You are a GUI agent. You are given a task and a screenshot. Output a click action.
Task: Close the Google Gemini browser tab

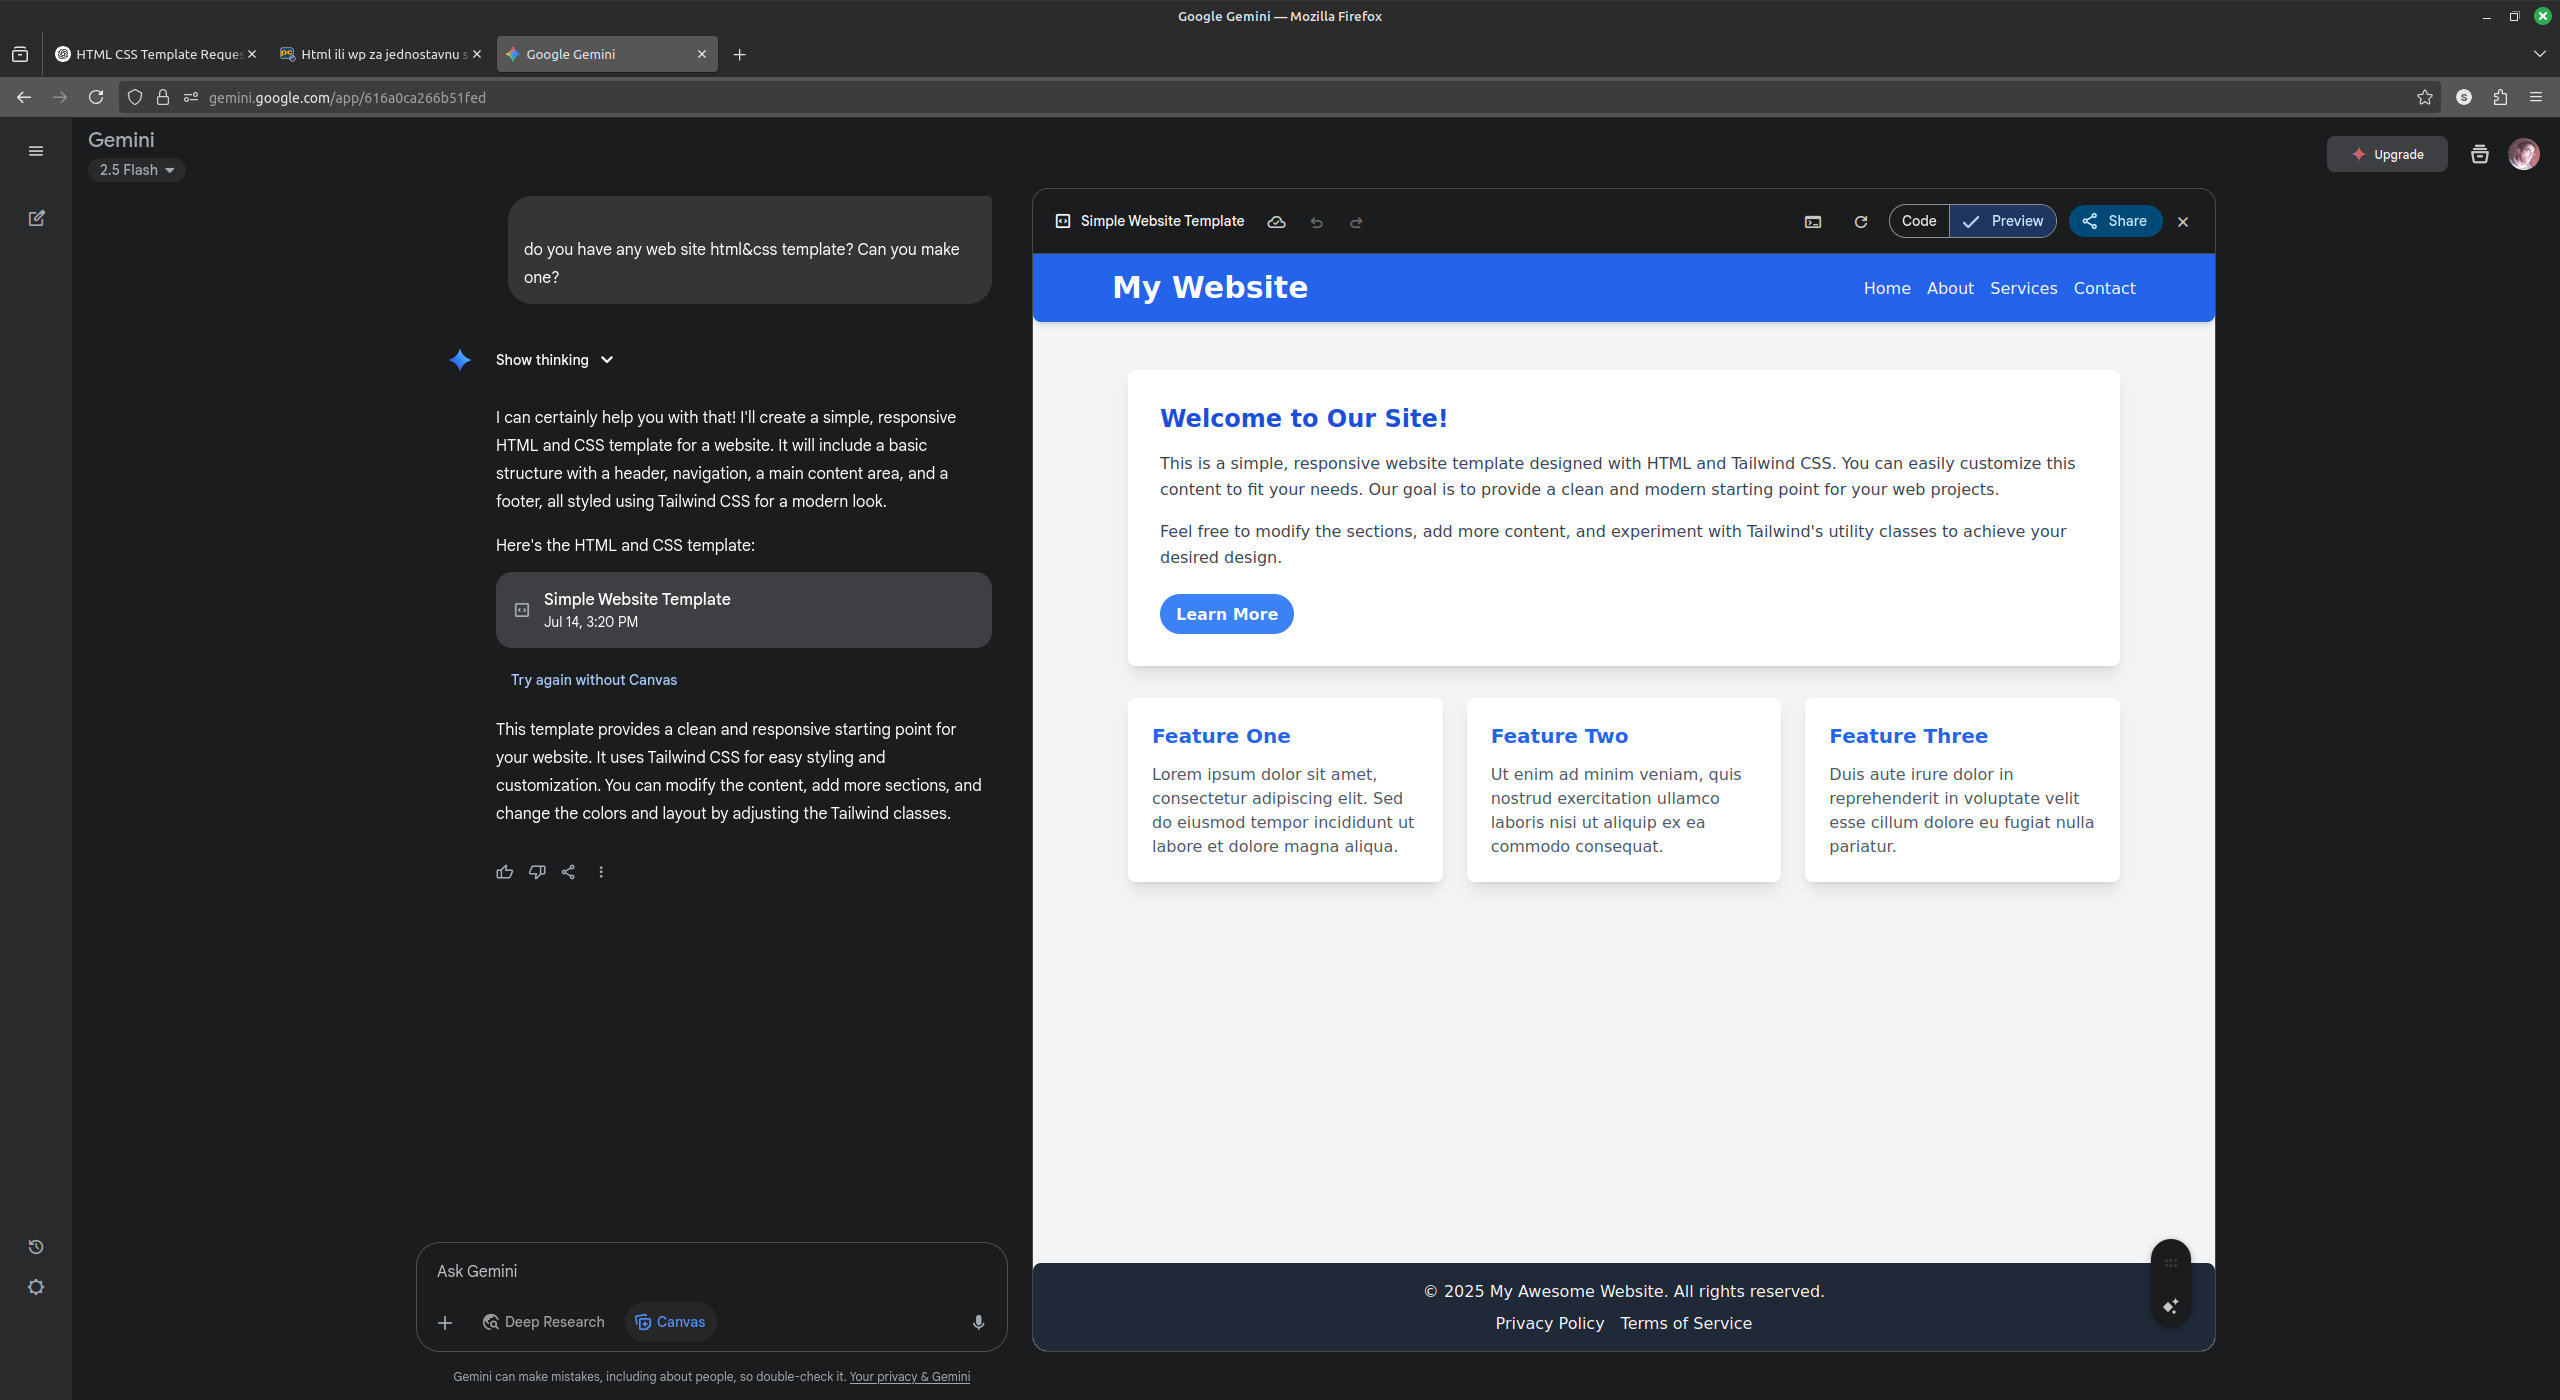click(702, 54)
